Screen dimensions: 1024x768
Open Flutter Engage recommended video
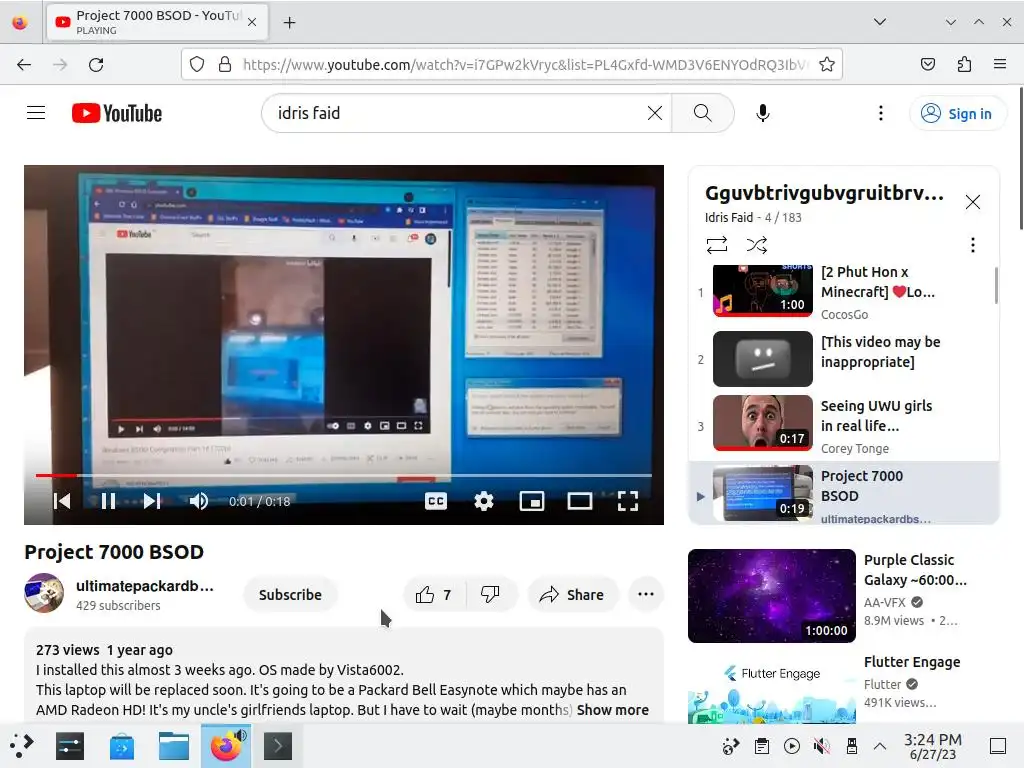tap(771, 687)
